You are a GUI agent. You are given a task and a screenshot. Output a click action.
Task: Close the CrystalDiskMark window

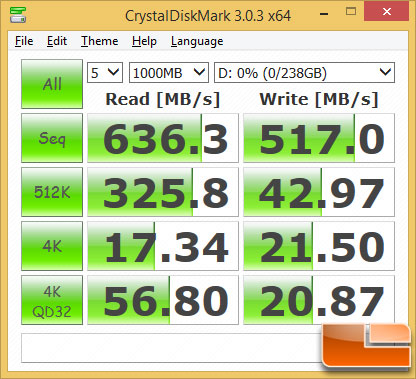(x=387, y=12)
